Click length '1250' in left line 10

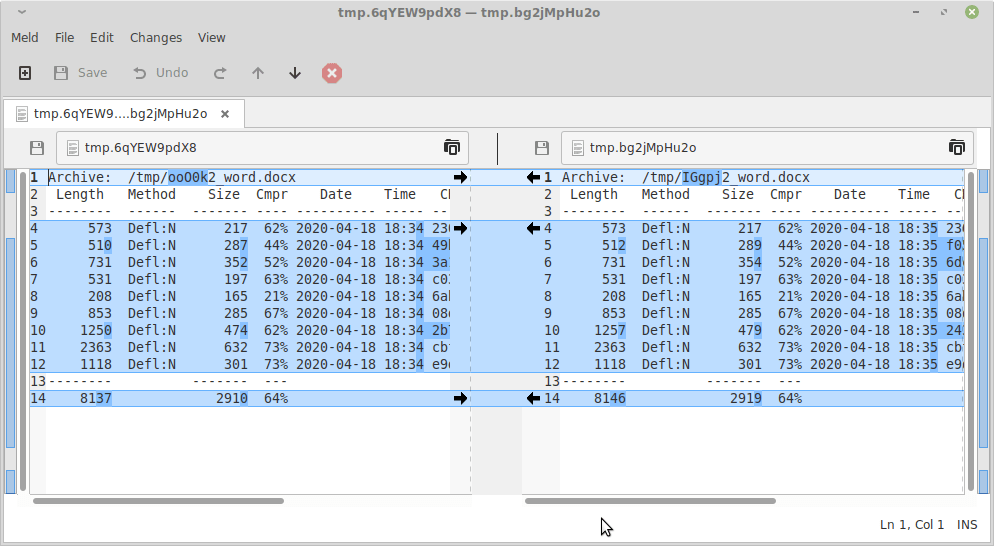pos(96,330)
